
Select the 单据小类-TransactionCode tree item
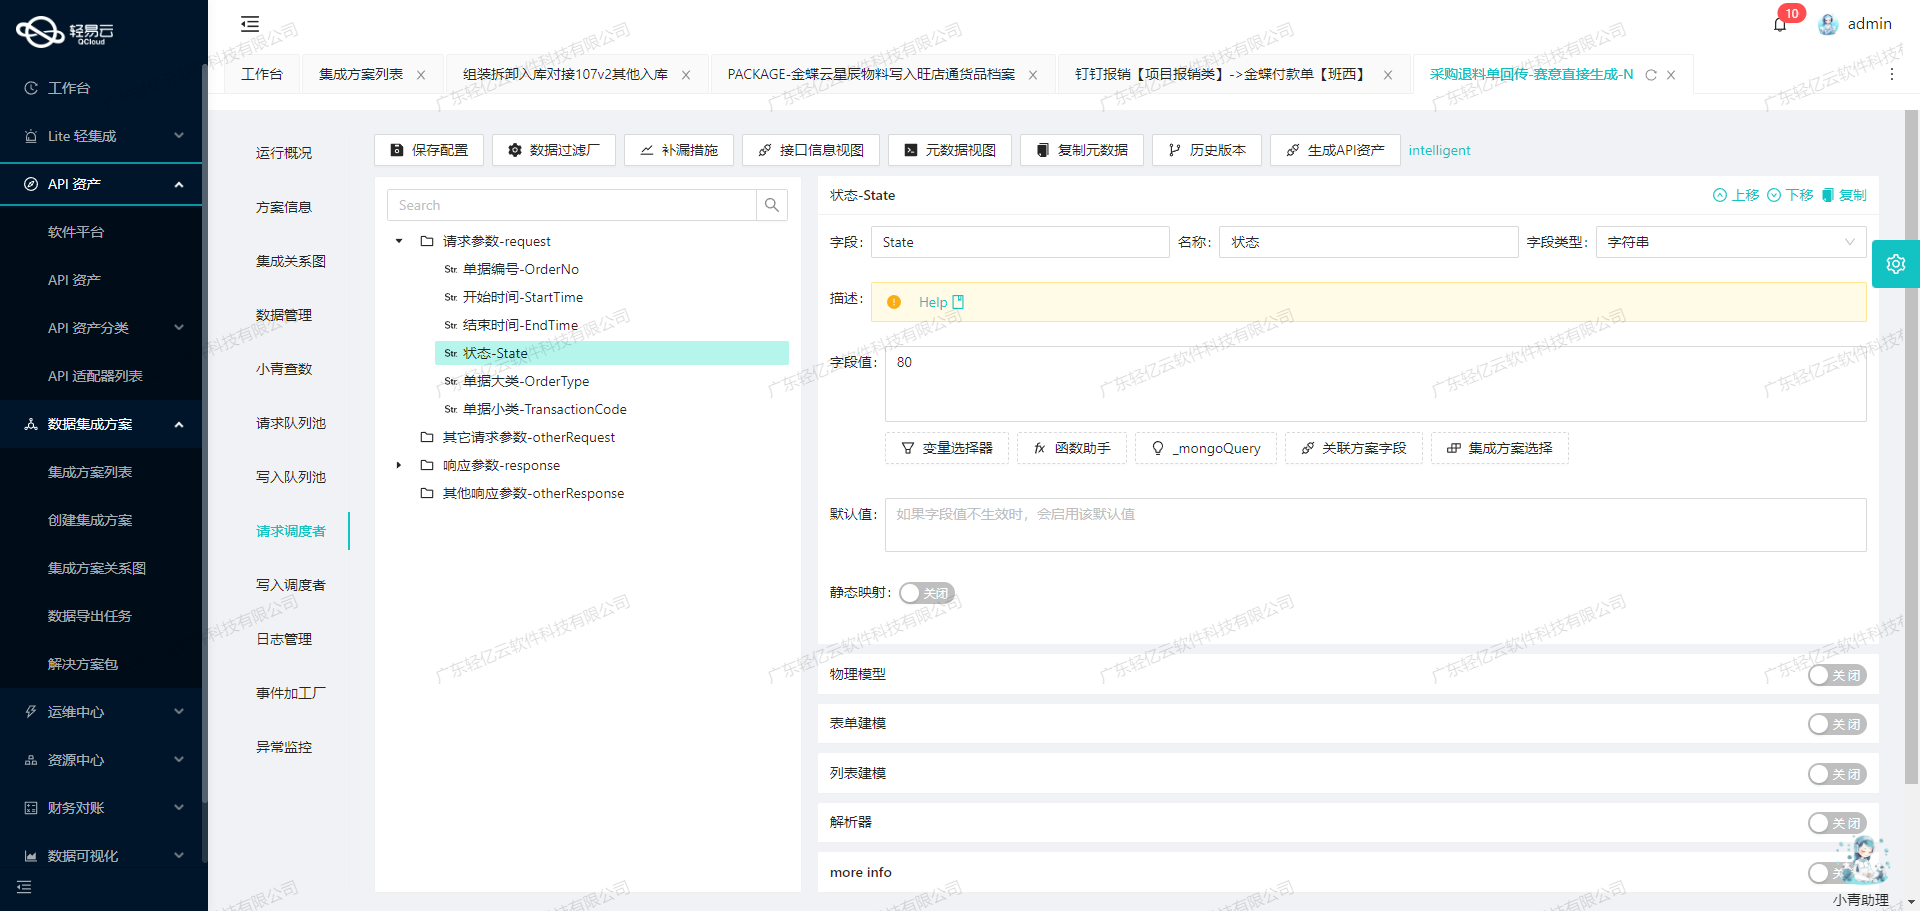(545, 409)
